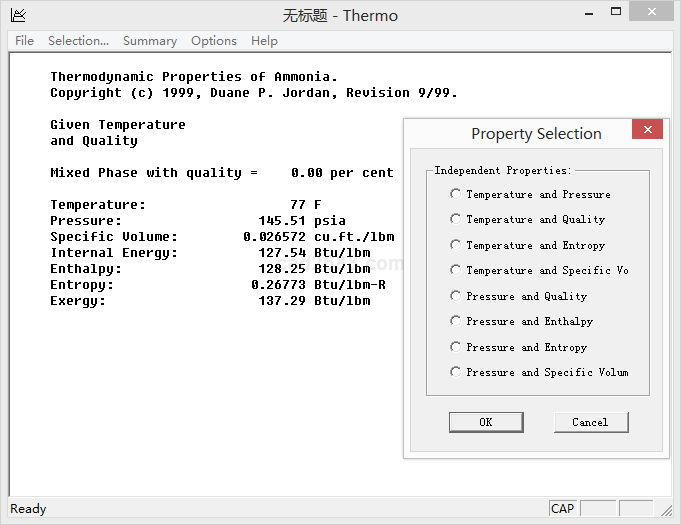Open the File menu
Viewport: 681px width, 525px height.
[x=24, y=41]
